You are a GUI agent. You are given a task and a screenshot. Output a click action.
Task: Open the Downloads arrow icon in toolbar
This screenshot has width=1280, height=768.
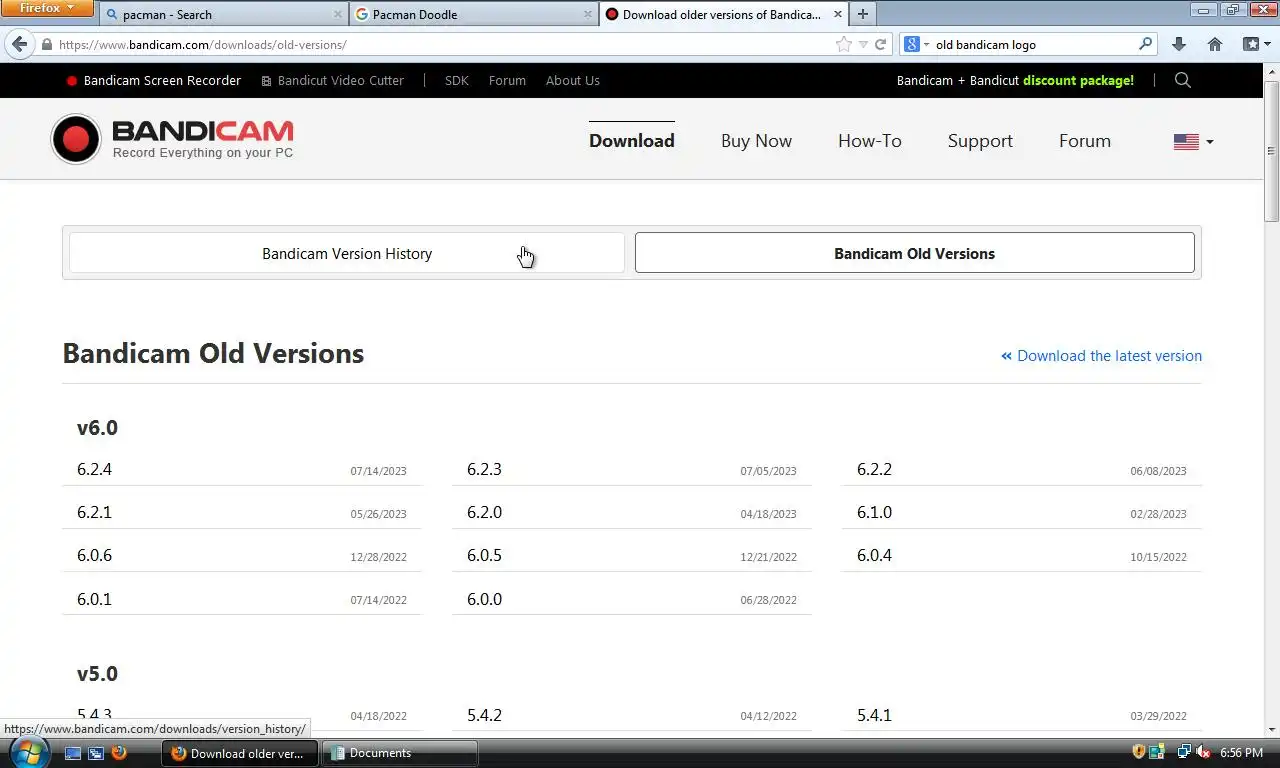[1179, 44]
